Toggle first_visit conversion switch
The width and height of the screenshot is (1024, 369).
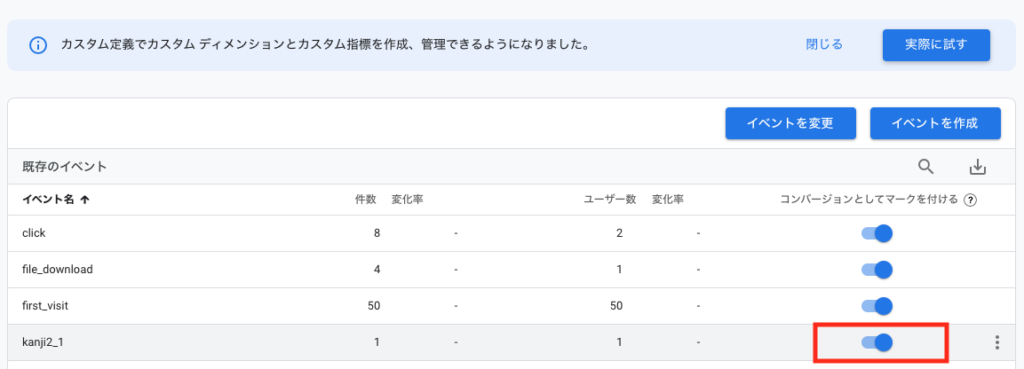pyautogui.click(x=877, y=306)
